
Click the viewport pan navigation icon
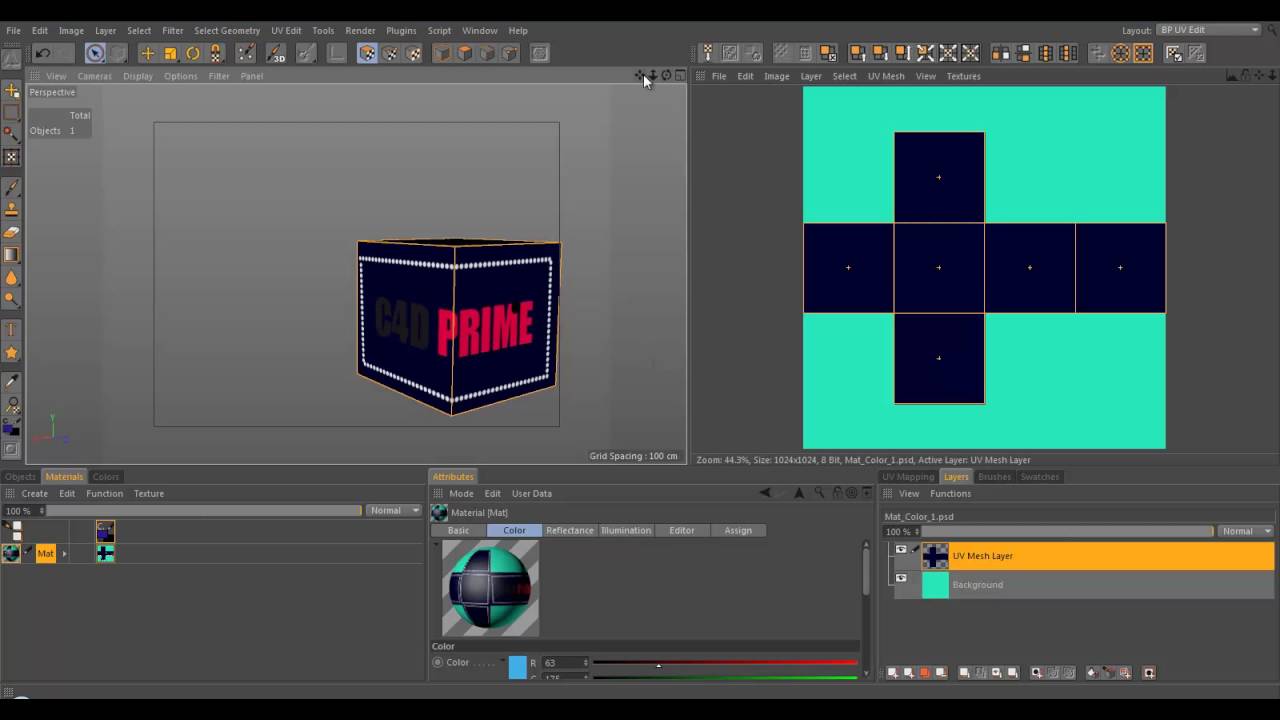(640, 76)
